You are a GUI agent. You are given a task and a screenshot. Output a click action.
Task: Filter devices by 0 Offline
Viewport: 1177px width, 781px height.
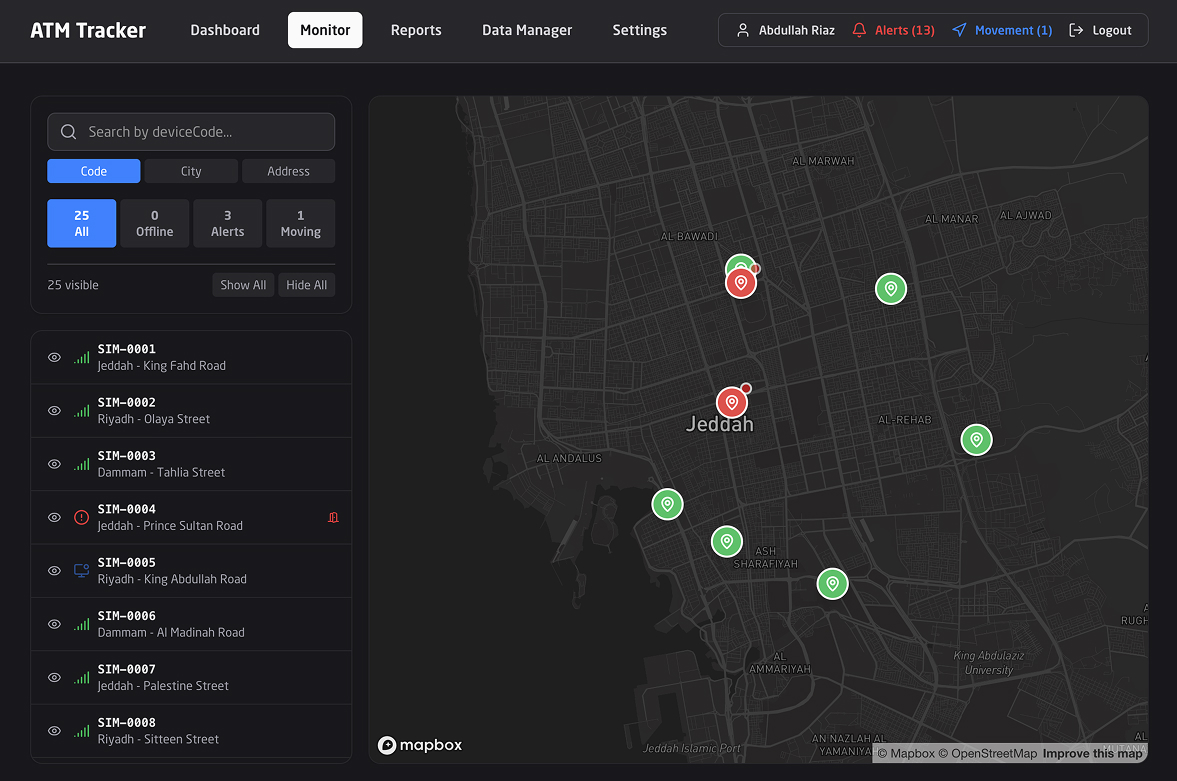coord(155,223)
